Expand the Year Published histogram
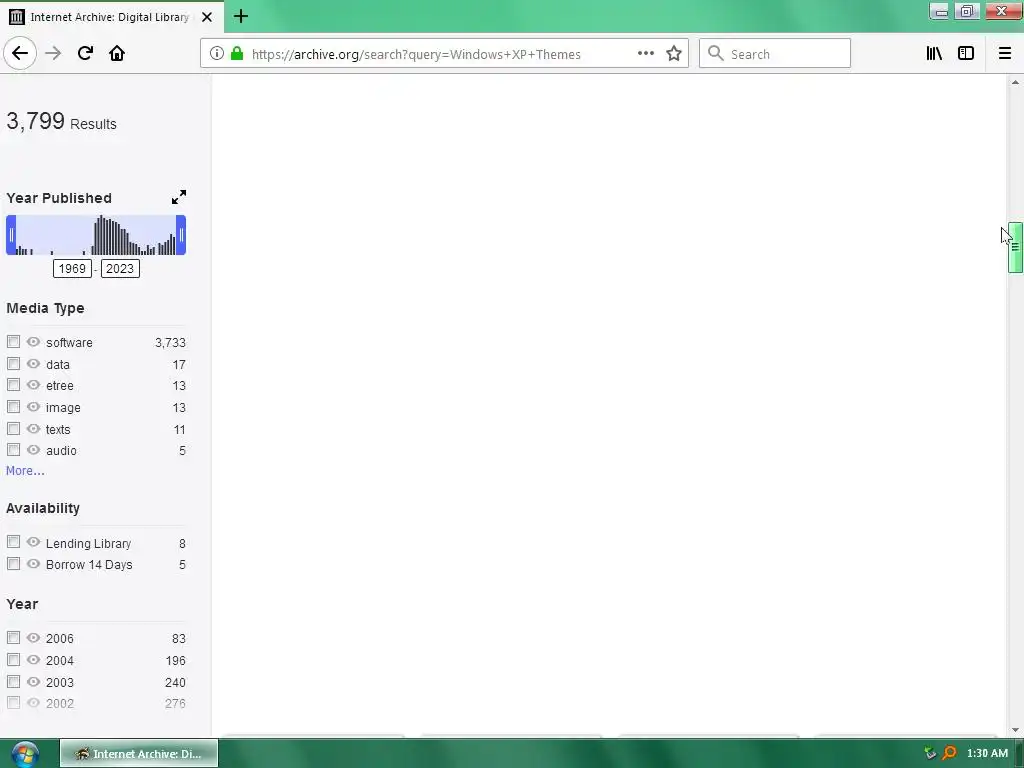This screenshot has width=1024, height=768. tap(179, 197)
